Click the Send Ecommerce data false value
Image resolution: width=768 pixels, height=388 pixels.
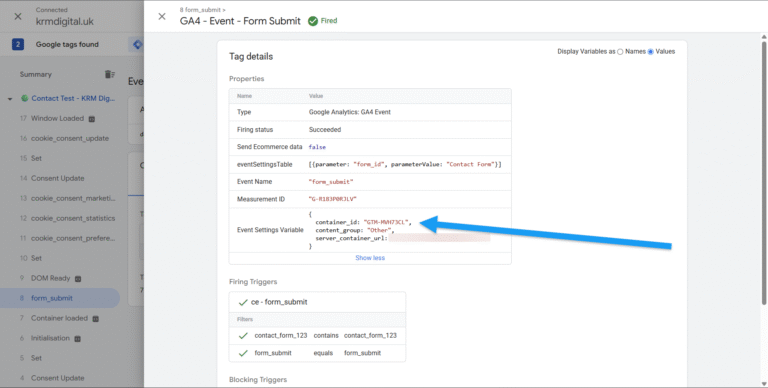pos(317,147)
